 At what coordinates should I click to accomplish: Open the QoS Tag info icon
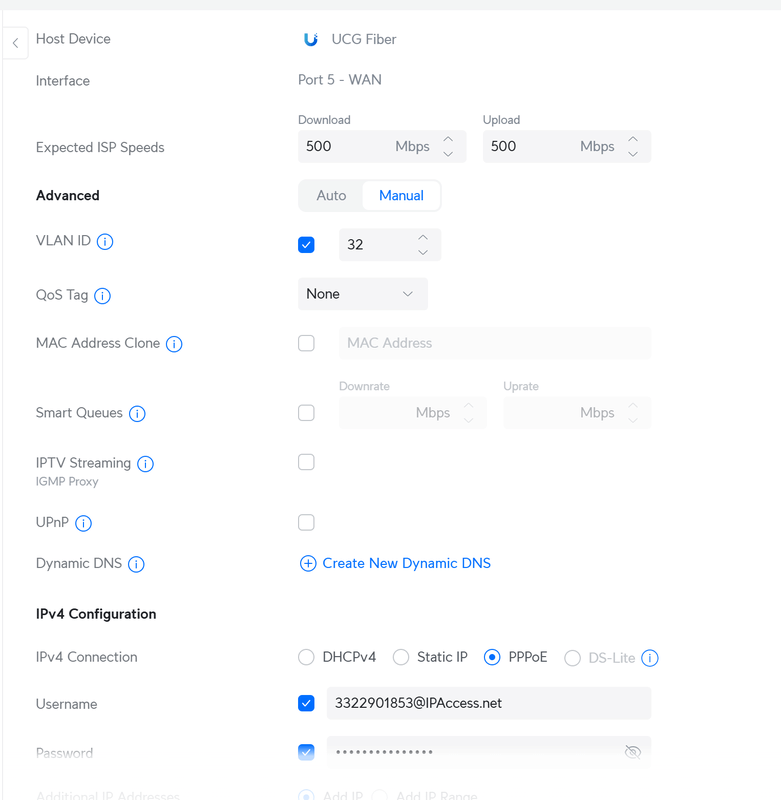coord(103,295)
